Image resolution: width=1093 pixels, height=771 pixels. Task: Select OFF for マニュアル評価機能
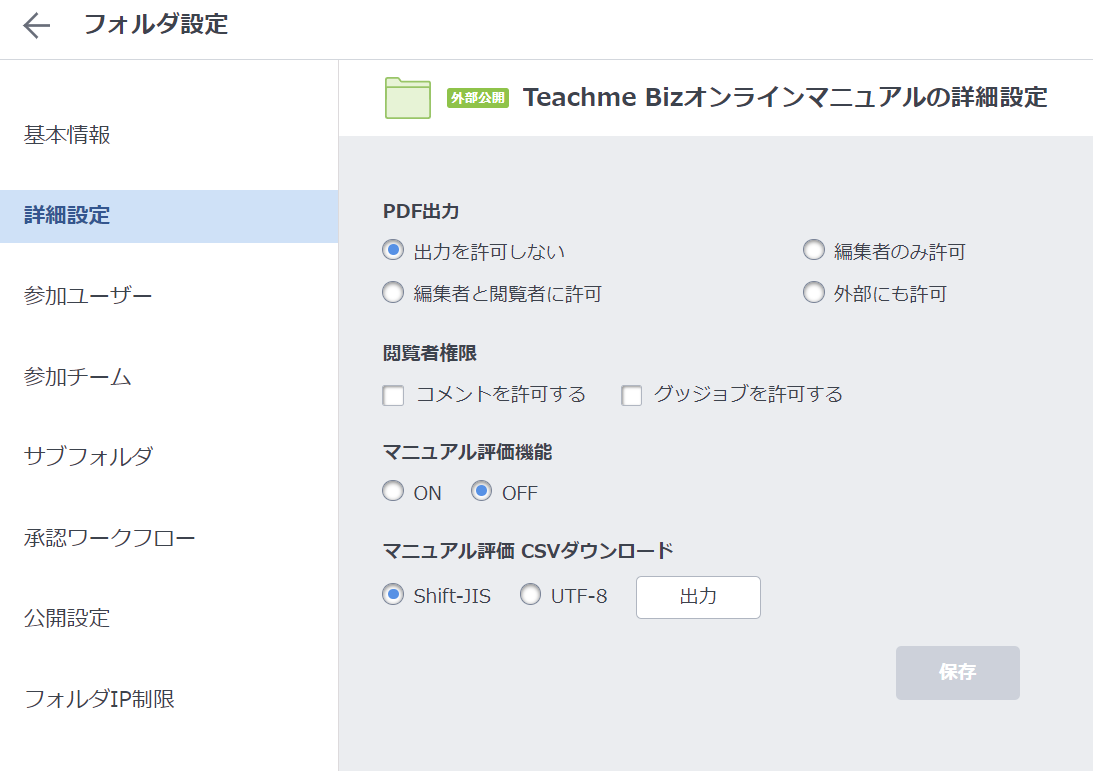coord(482,492)
